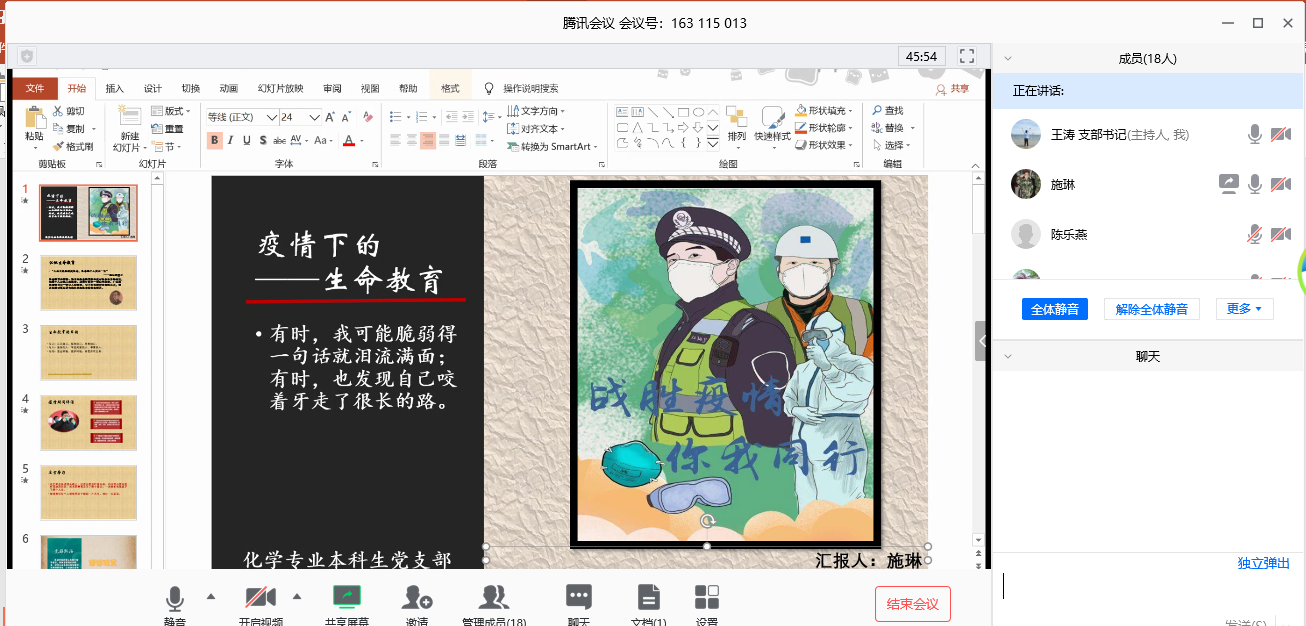Open Text Direction (文字方向) dropdown

537,111
